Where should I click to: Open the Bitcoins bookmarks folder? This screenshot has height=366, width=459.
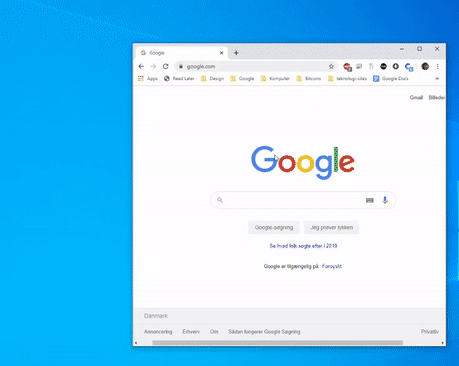309,79
